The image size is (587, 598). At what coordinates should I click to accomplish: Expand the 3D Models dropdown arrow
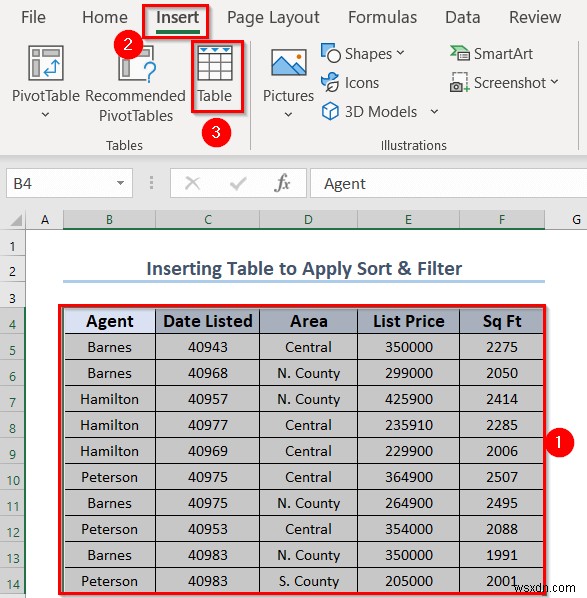434,112
